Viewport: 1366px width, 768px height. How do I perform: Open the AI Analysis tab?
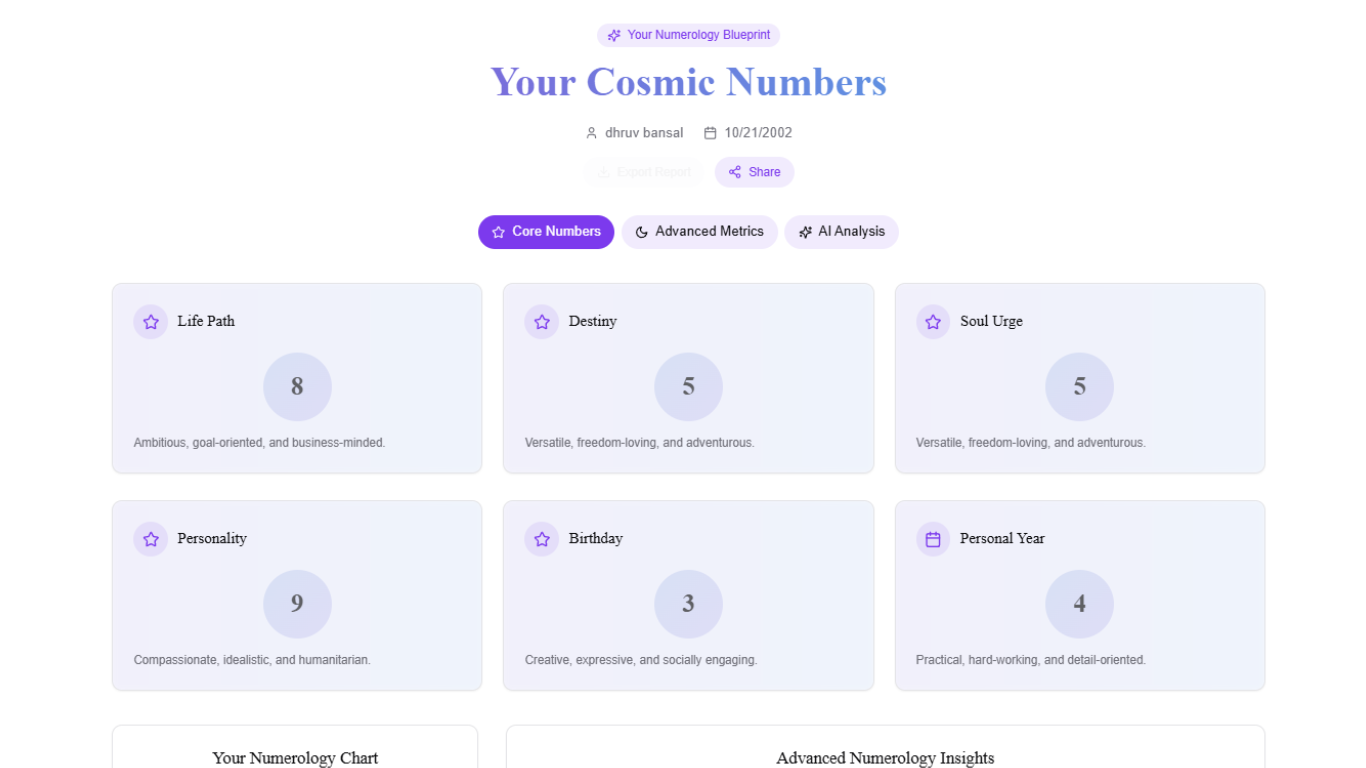(841, 232)
